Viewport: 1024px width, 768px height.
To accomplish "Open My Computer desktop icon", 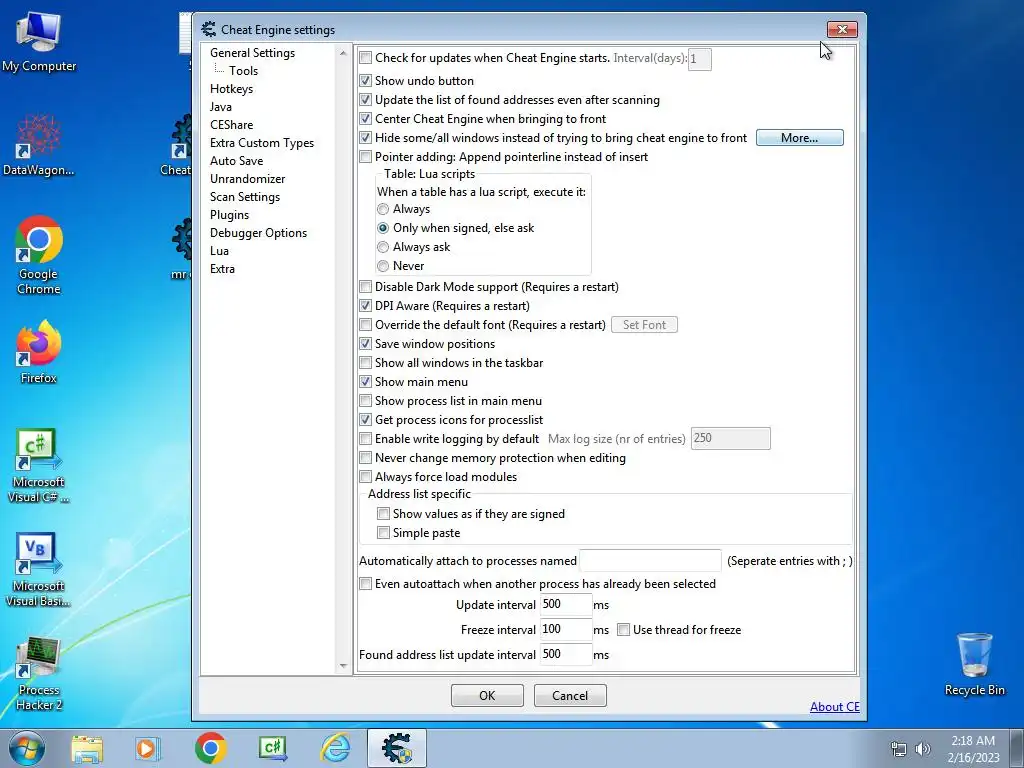I will [x=39, y=42].
